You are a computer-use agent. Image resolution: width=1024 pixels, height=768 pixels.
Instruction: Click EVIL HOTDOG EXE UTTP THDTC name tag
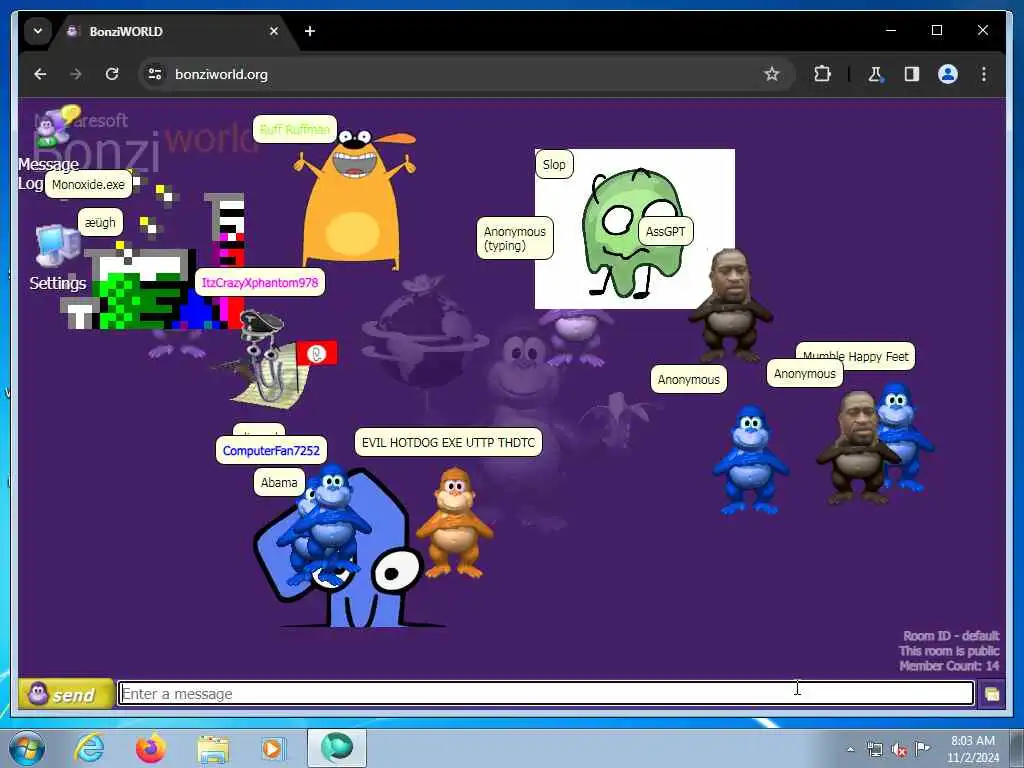[x=448, y=443]
